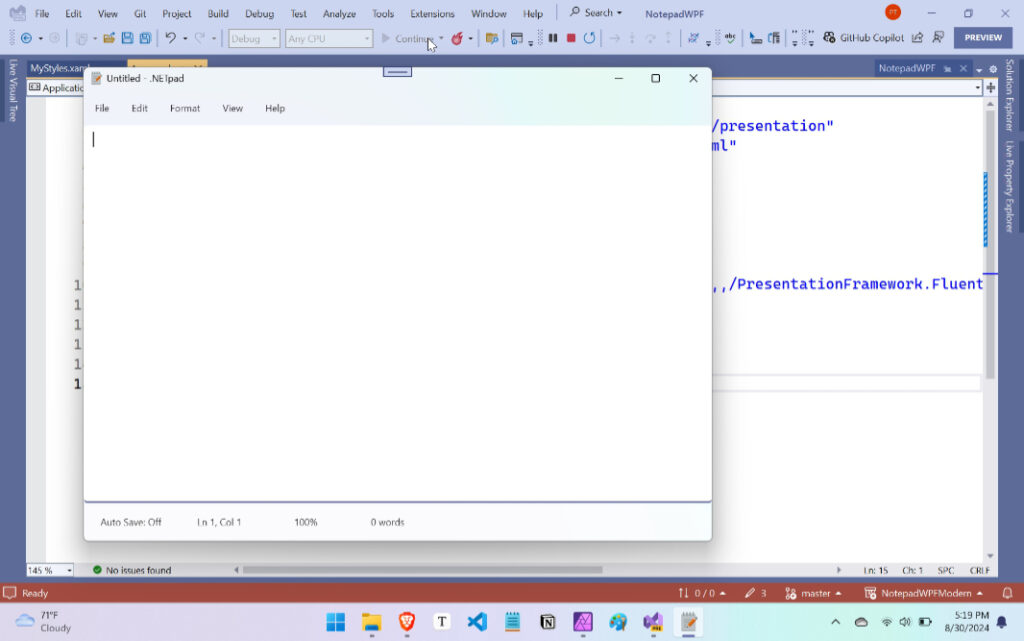
Task: Click the Save All icon in toolbar
Action: coord(145,38)
